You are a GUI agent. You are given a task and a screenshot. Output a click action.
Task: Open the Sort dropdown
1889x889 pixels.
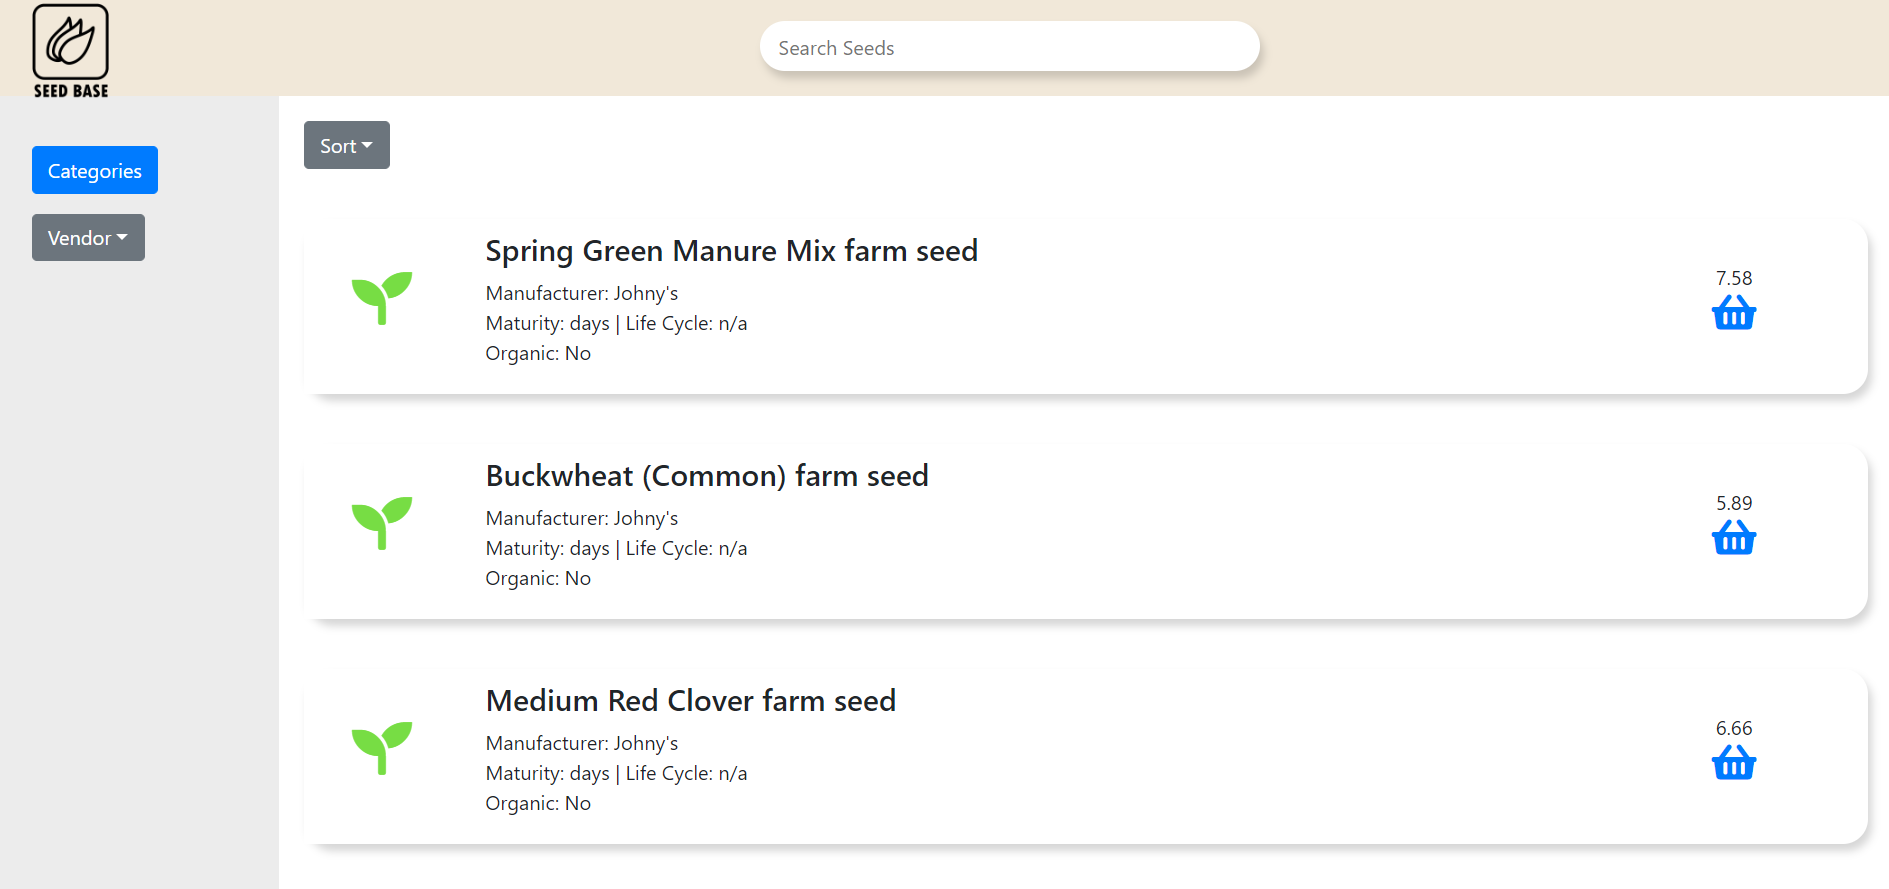point(346,146)
